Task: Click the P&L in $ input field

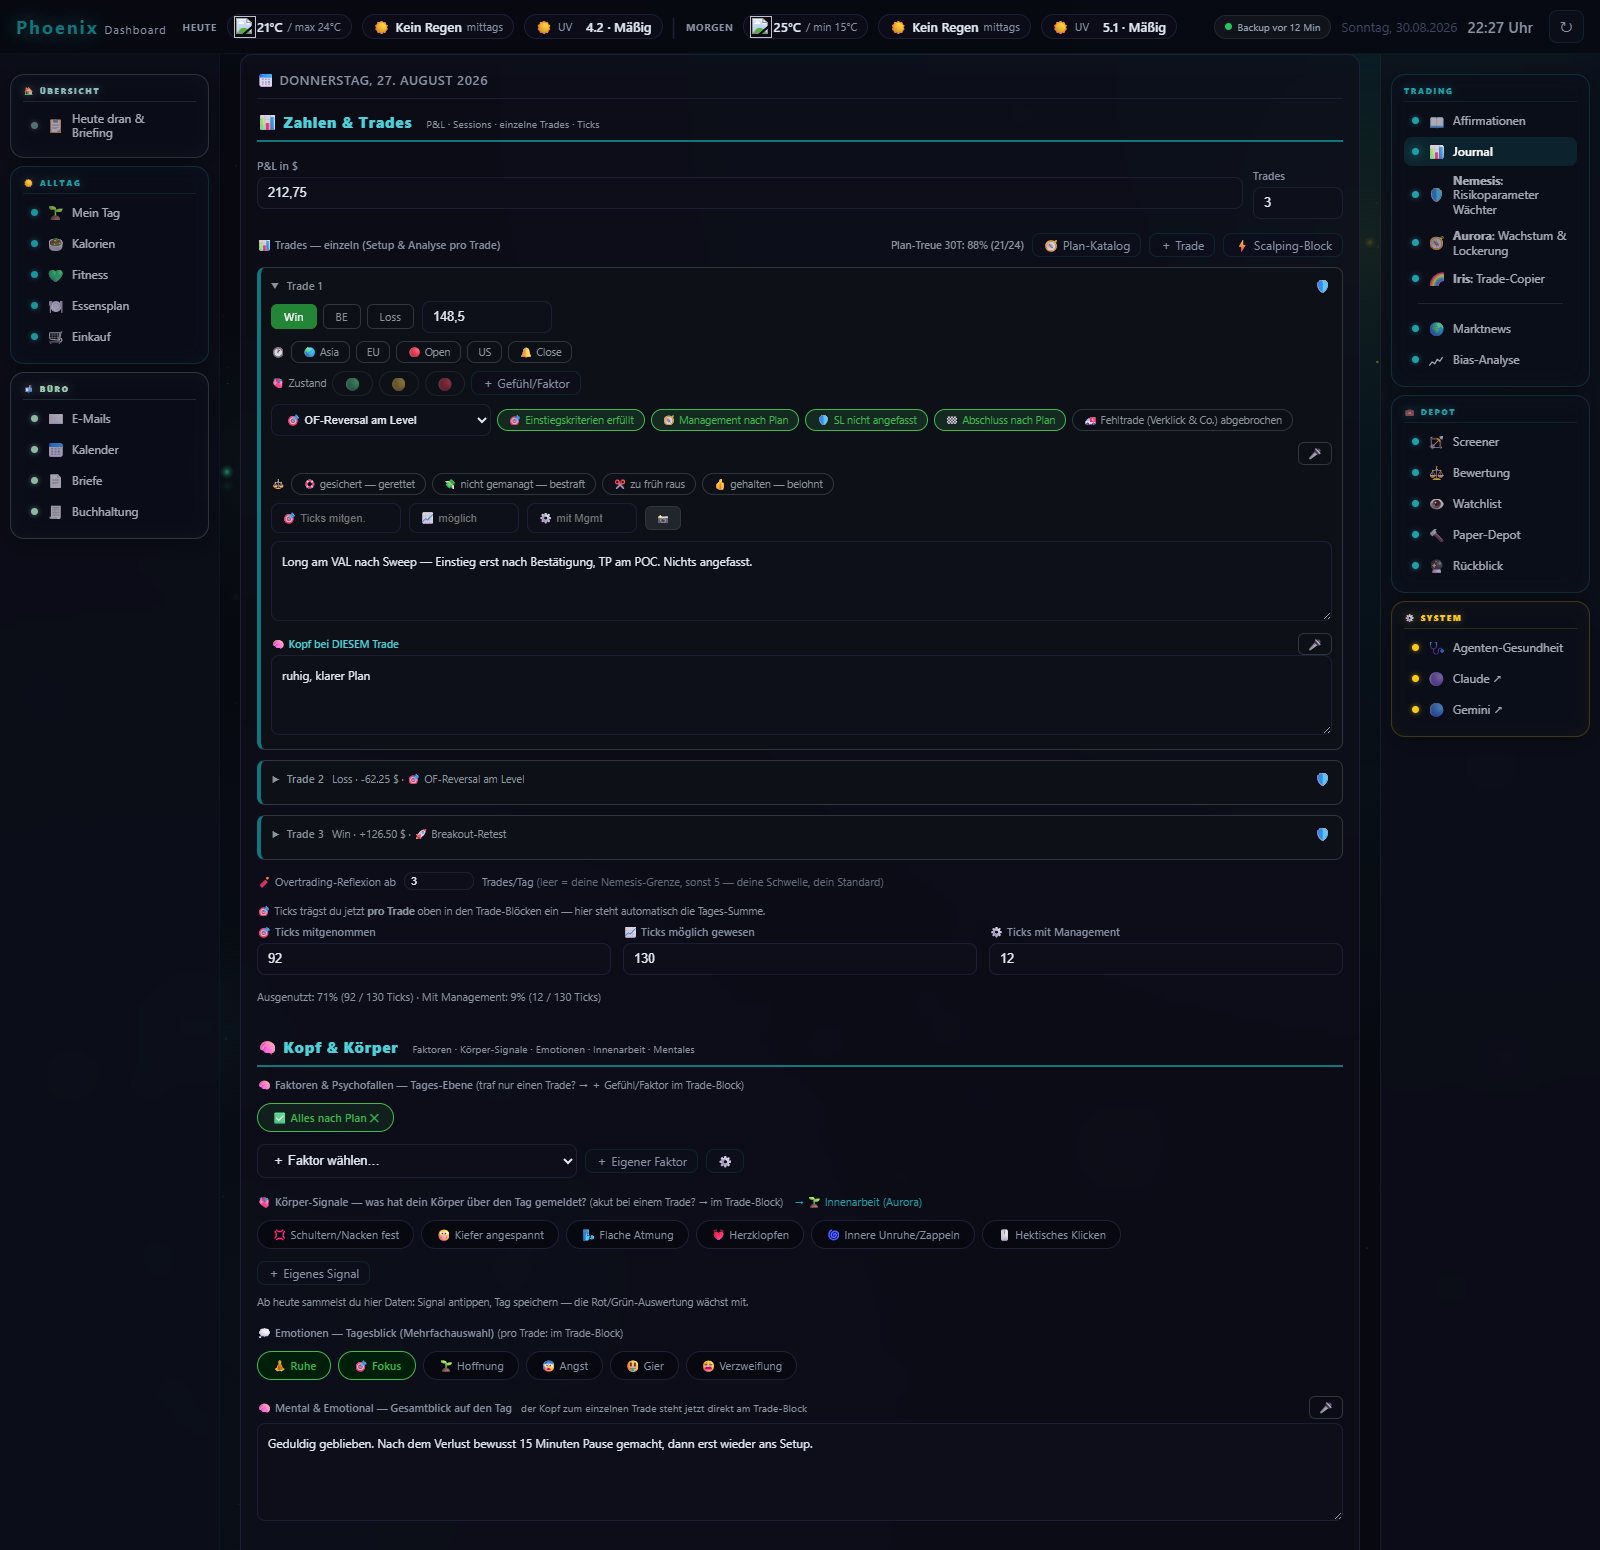Action: pos(749,193)
